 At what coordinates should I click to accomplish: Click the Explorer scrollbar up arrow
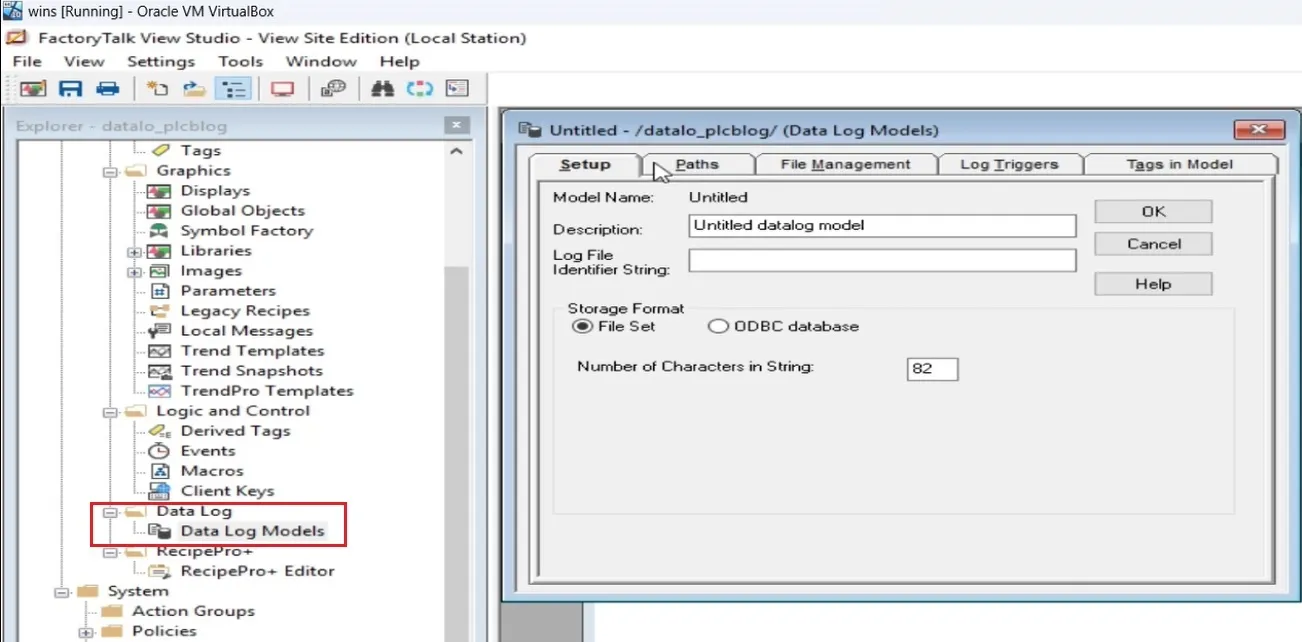coord(457,151)
